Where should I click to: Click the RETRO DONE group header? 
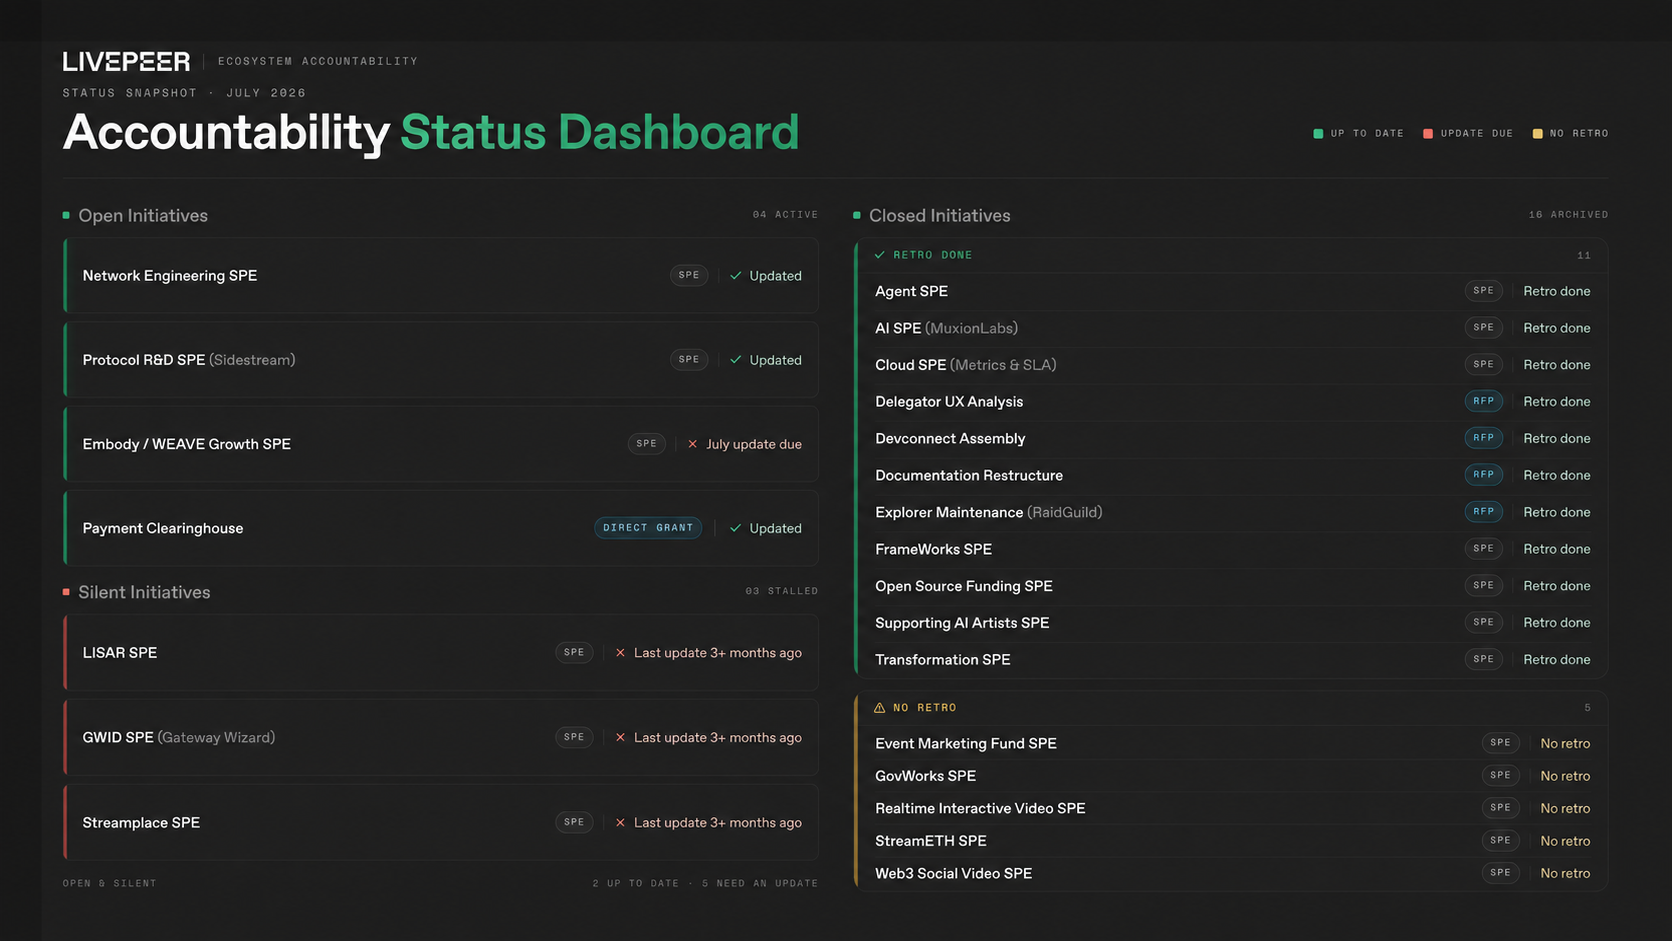point(1232,255)
